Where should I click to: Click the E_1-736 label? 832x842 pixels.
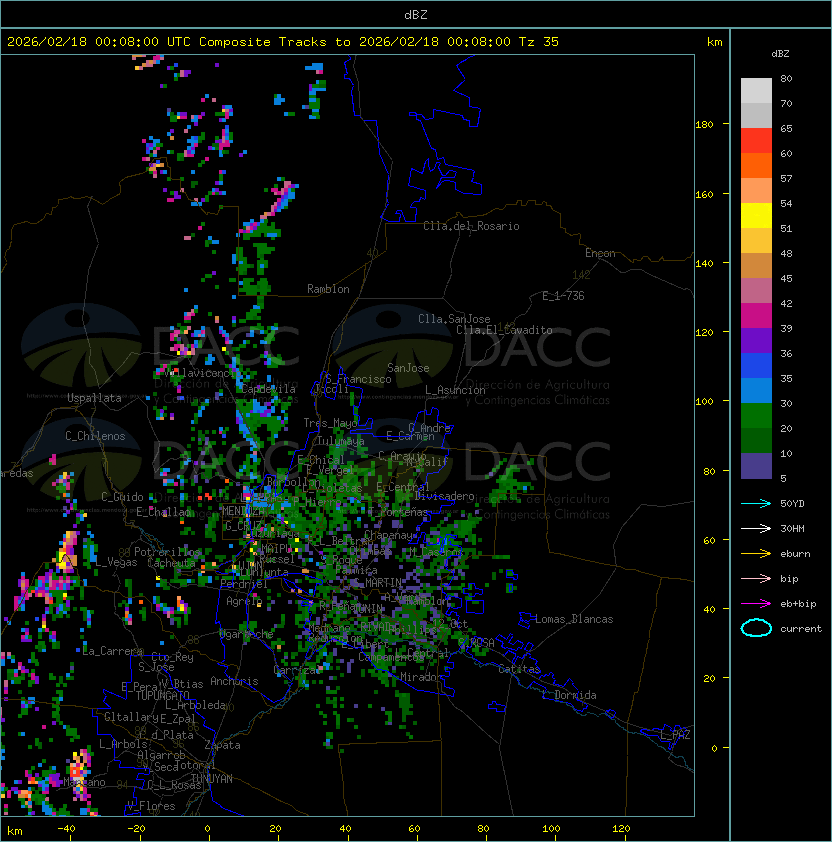point(563,296)
